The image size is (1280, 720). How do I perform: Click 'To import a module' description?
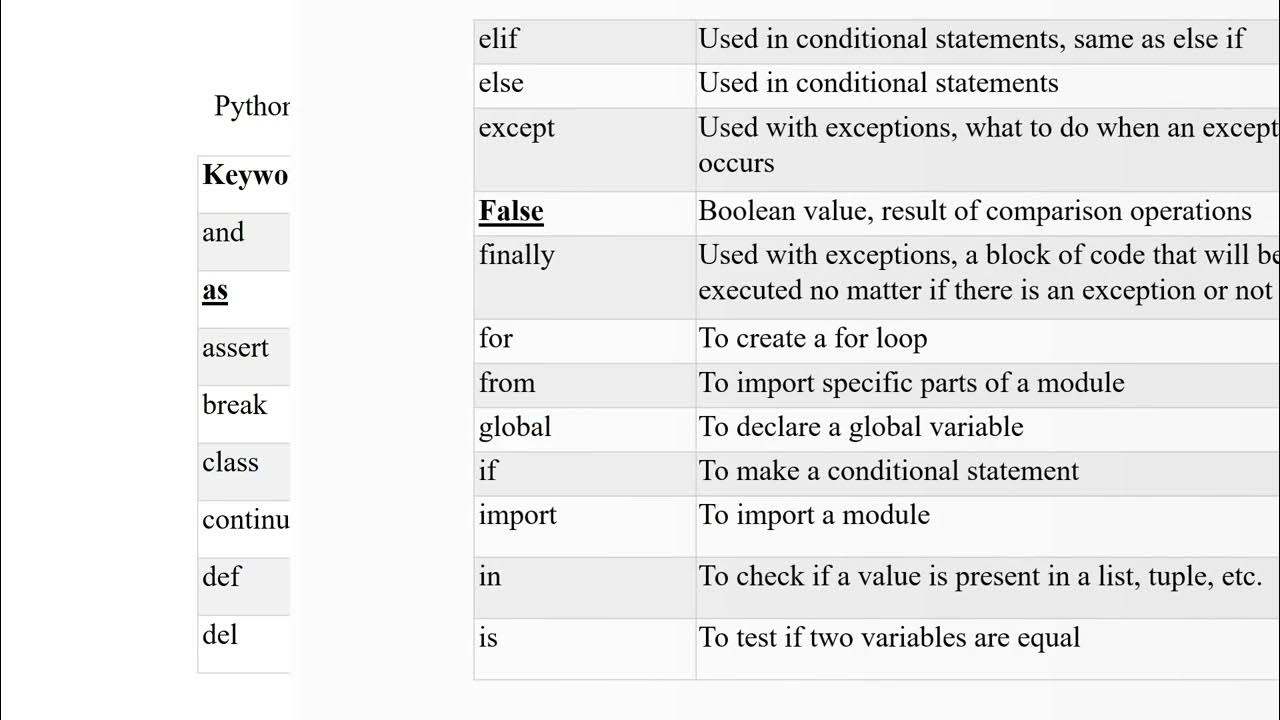(x=814, y=515)
